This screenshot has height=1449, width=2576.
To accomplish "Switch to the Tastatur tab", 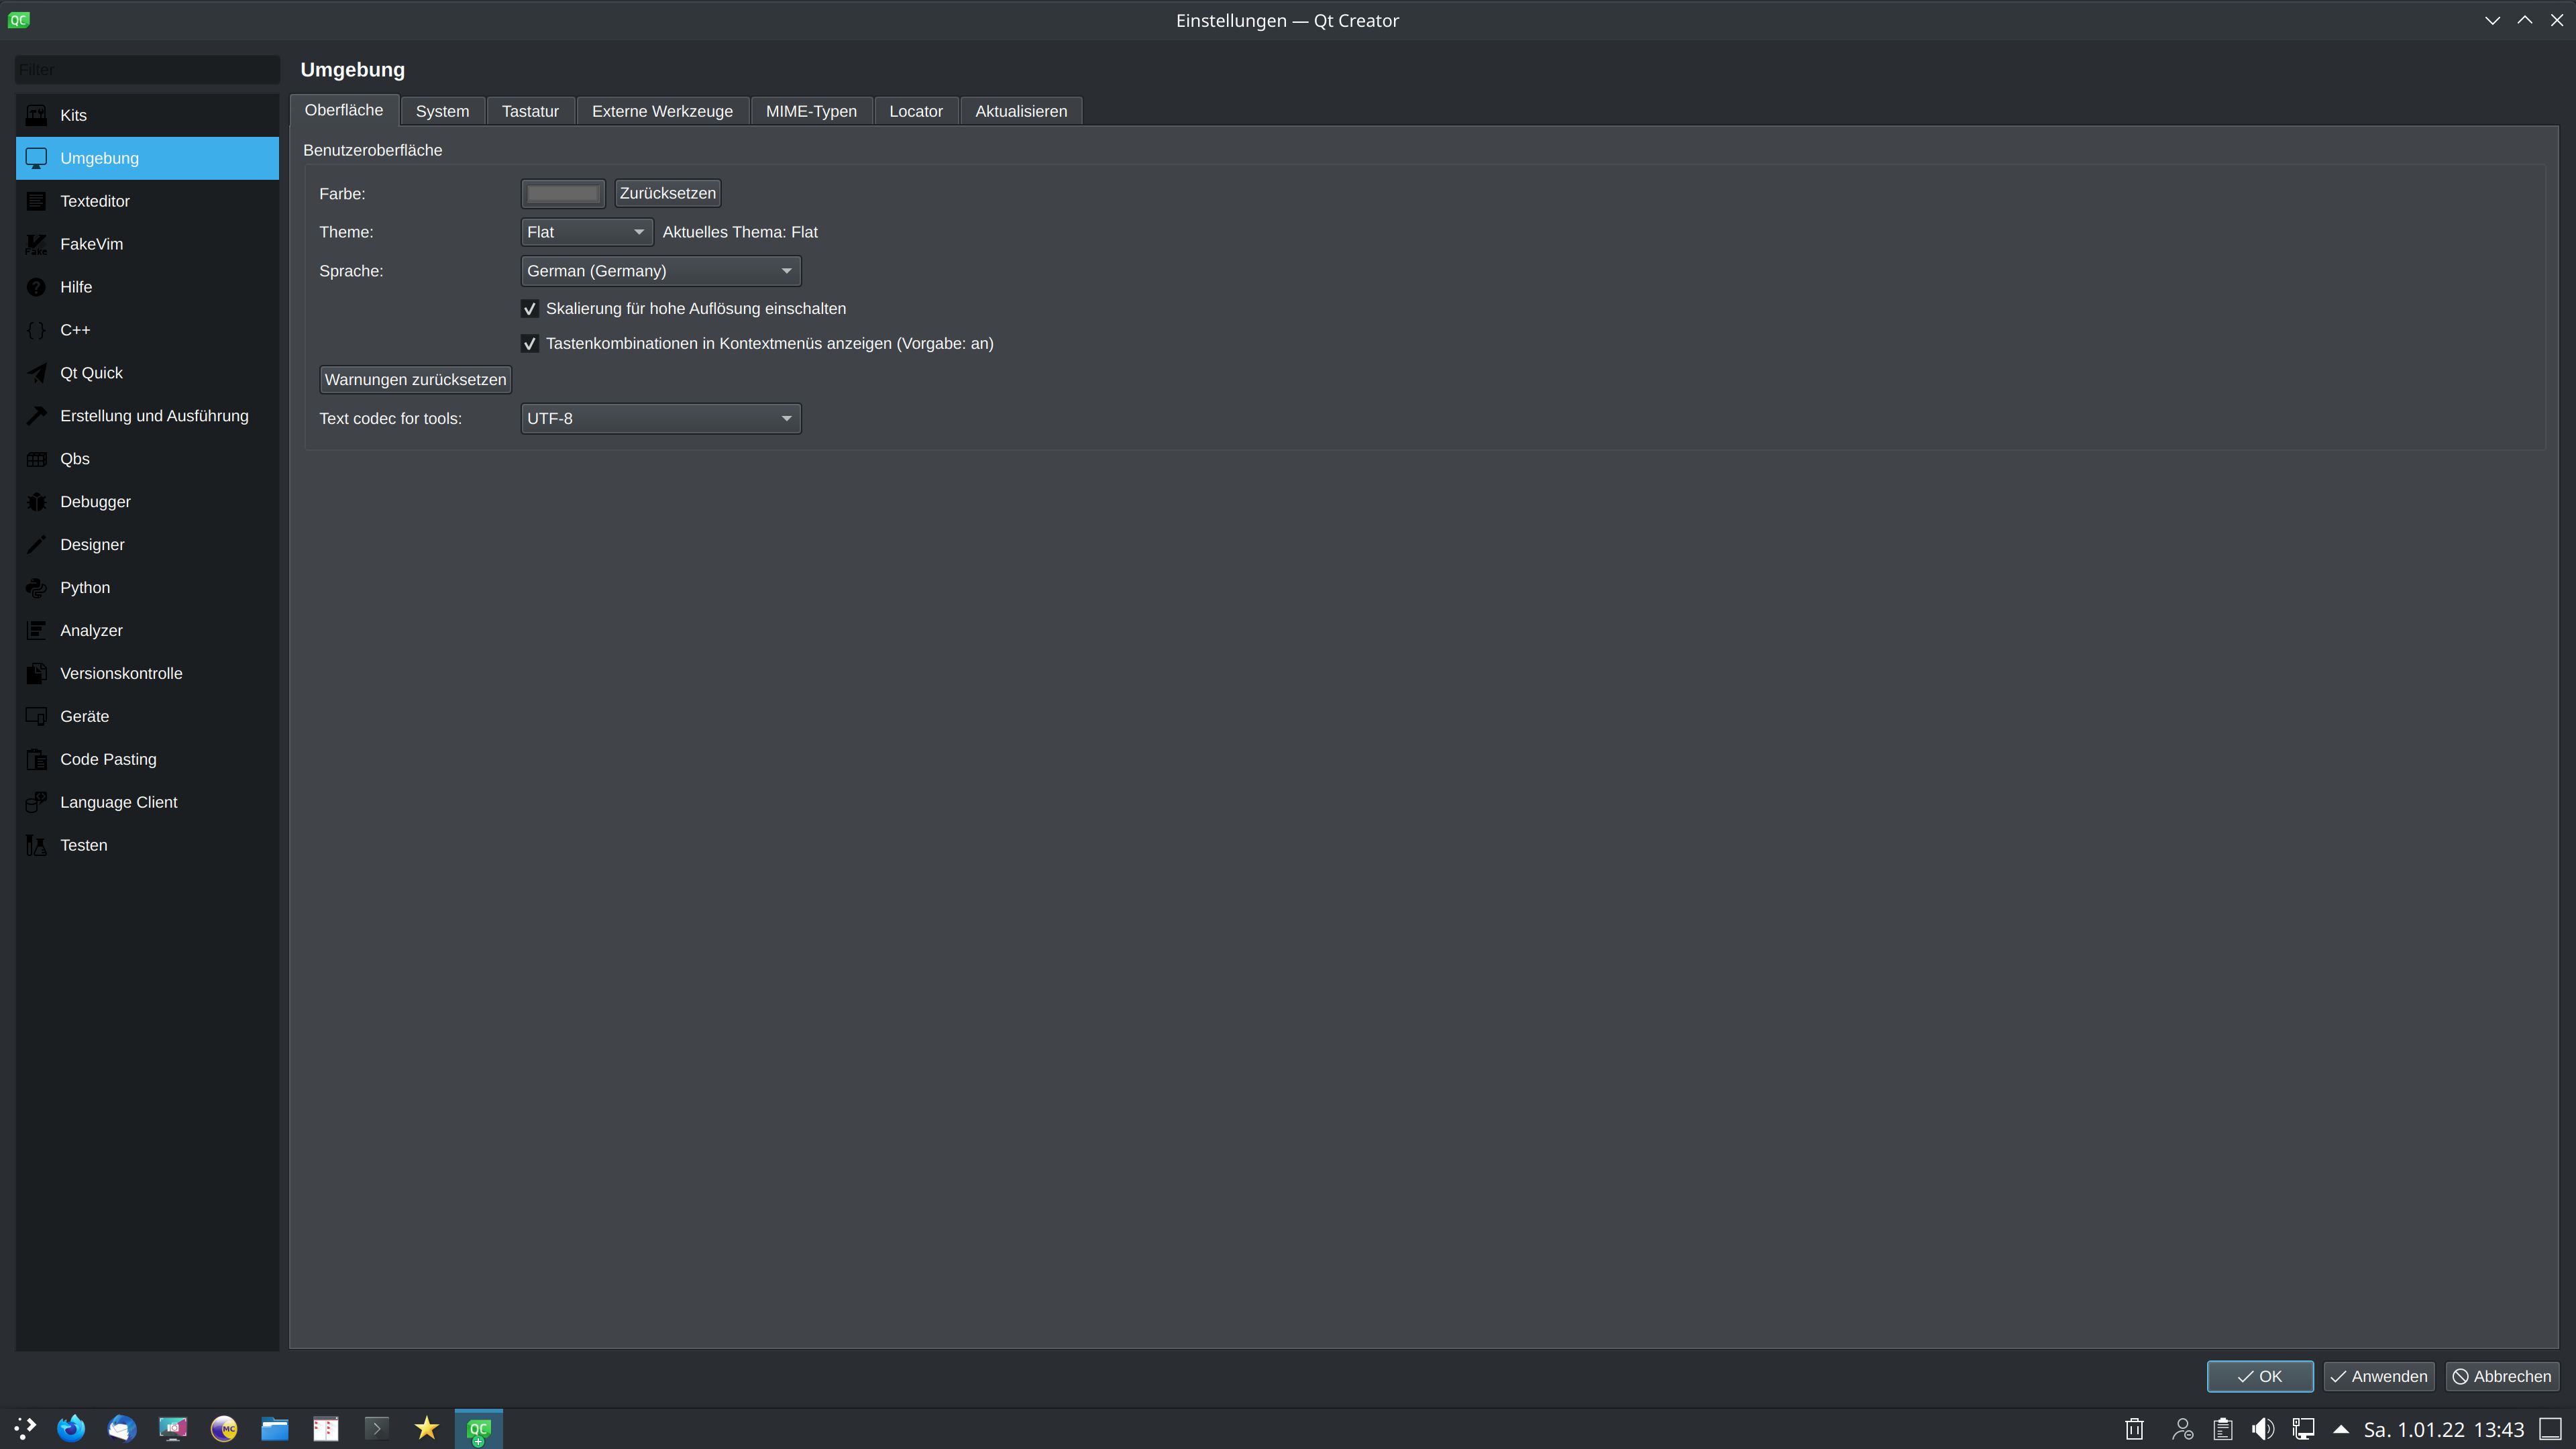I will (x=530, y=111).
